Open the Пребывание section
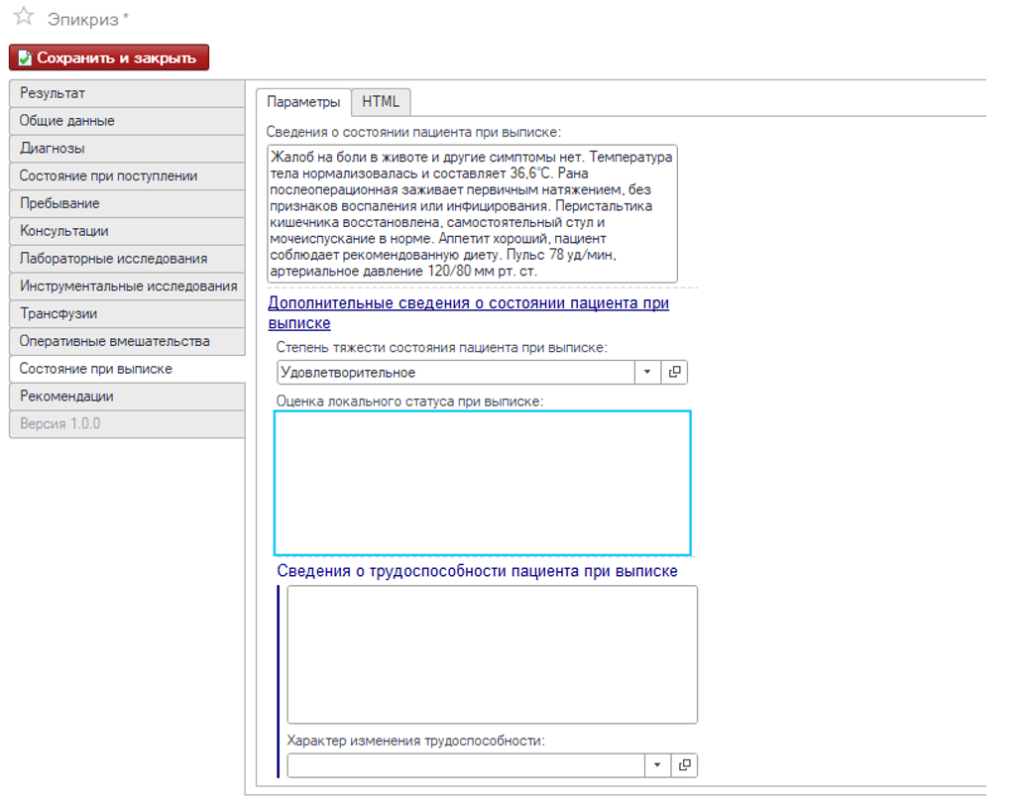Screen dimensions: 1024x805 pos(127,203)
